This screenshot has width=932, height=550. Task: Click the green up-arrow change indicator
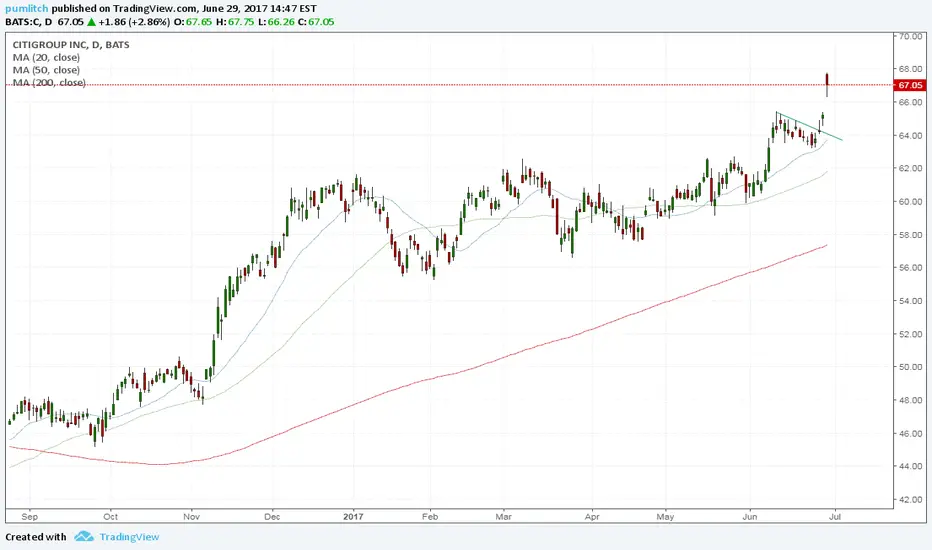pyautogui.click(x=92, y=22)
